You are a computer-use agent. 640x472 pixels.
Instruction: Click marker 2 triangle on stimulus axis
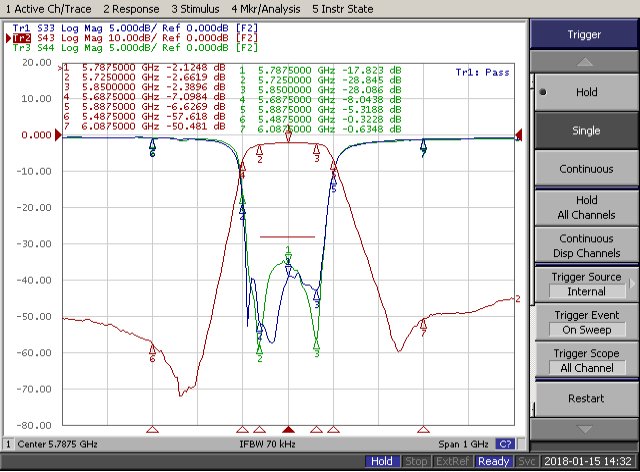260,430
